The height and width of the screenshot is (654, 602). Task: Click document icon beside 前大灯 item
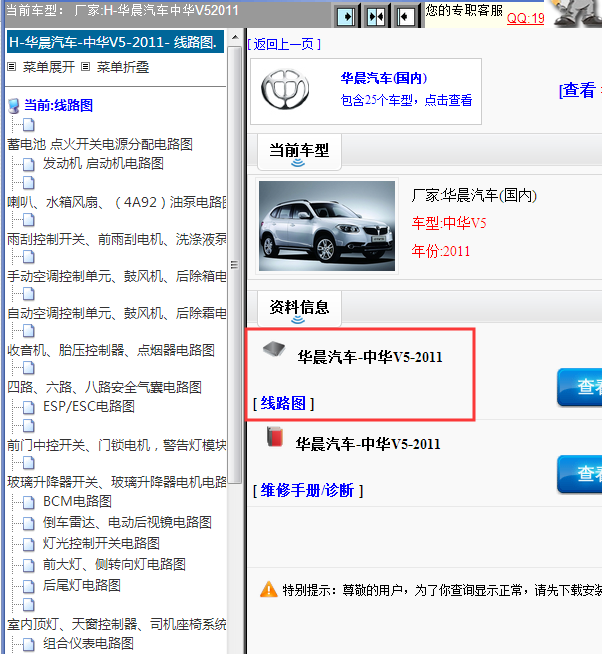pos(28,566)
